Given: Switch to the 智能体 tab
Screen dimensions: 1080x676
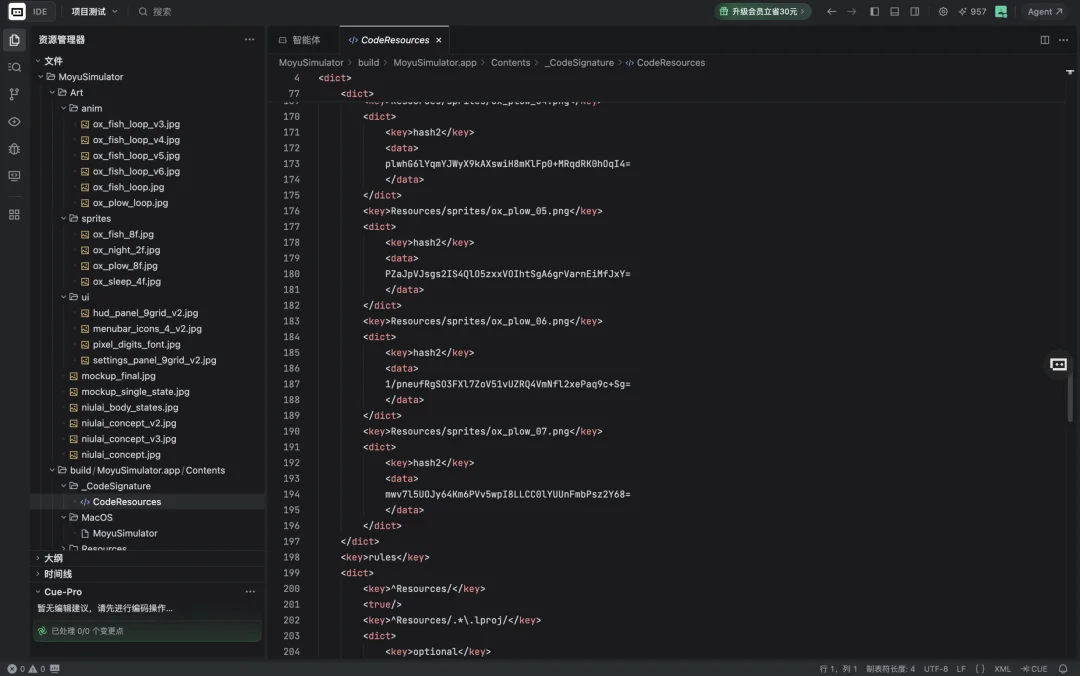Looking at the screenshot, I should coord(300,40).
